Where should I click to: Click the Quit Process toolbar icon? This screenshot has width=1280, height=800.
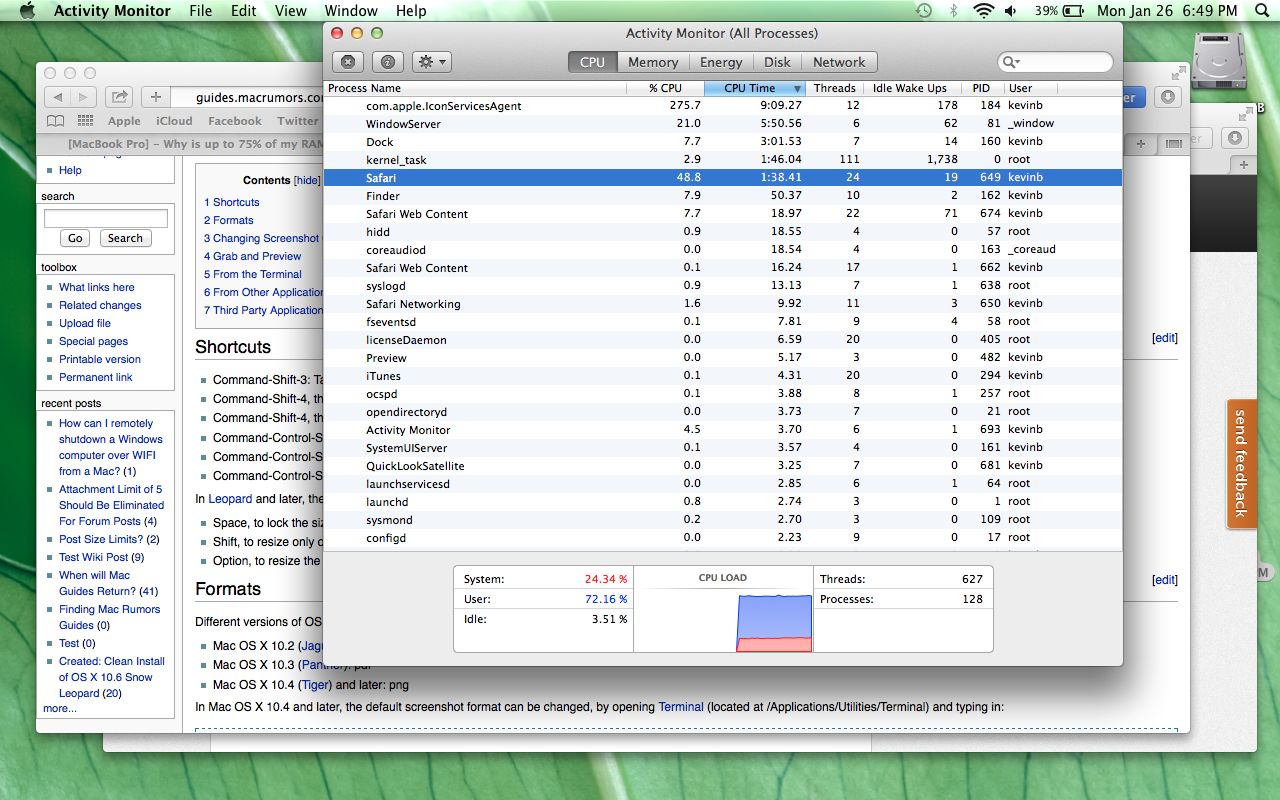pos(347,62)
